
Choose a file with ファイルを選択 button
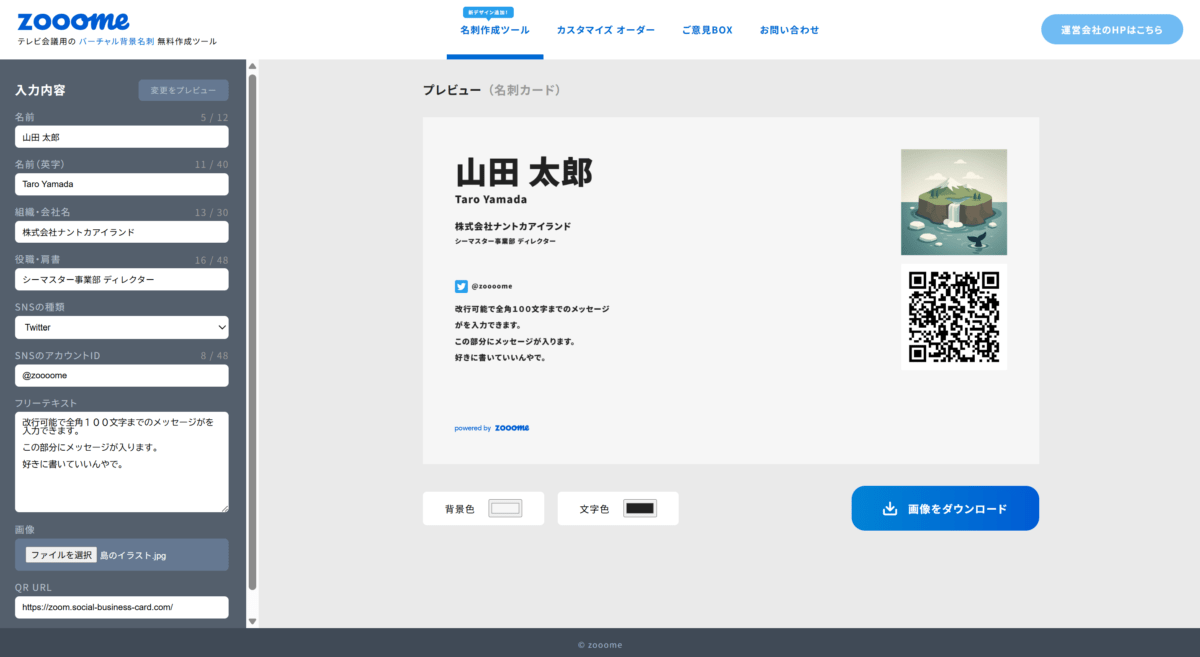(61, 555)
